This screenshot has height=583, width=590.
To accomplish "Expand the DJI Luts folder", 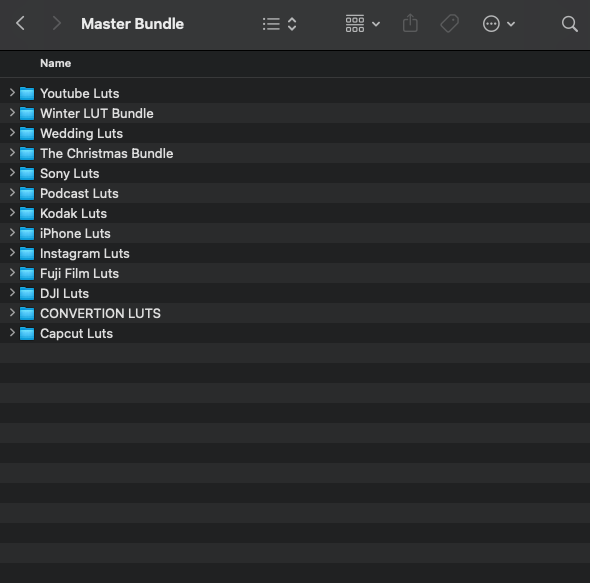I will coord(12,292).
